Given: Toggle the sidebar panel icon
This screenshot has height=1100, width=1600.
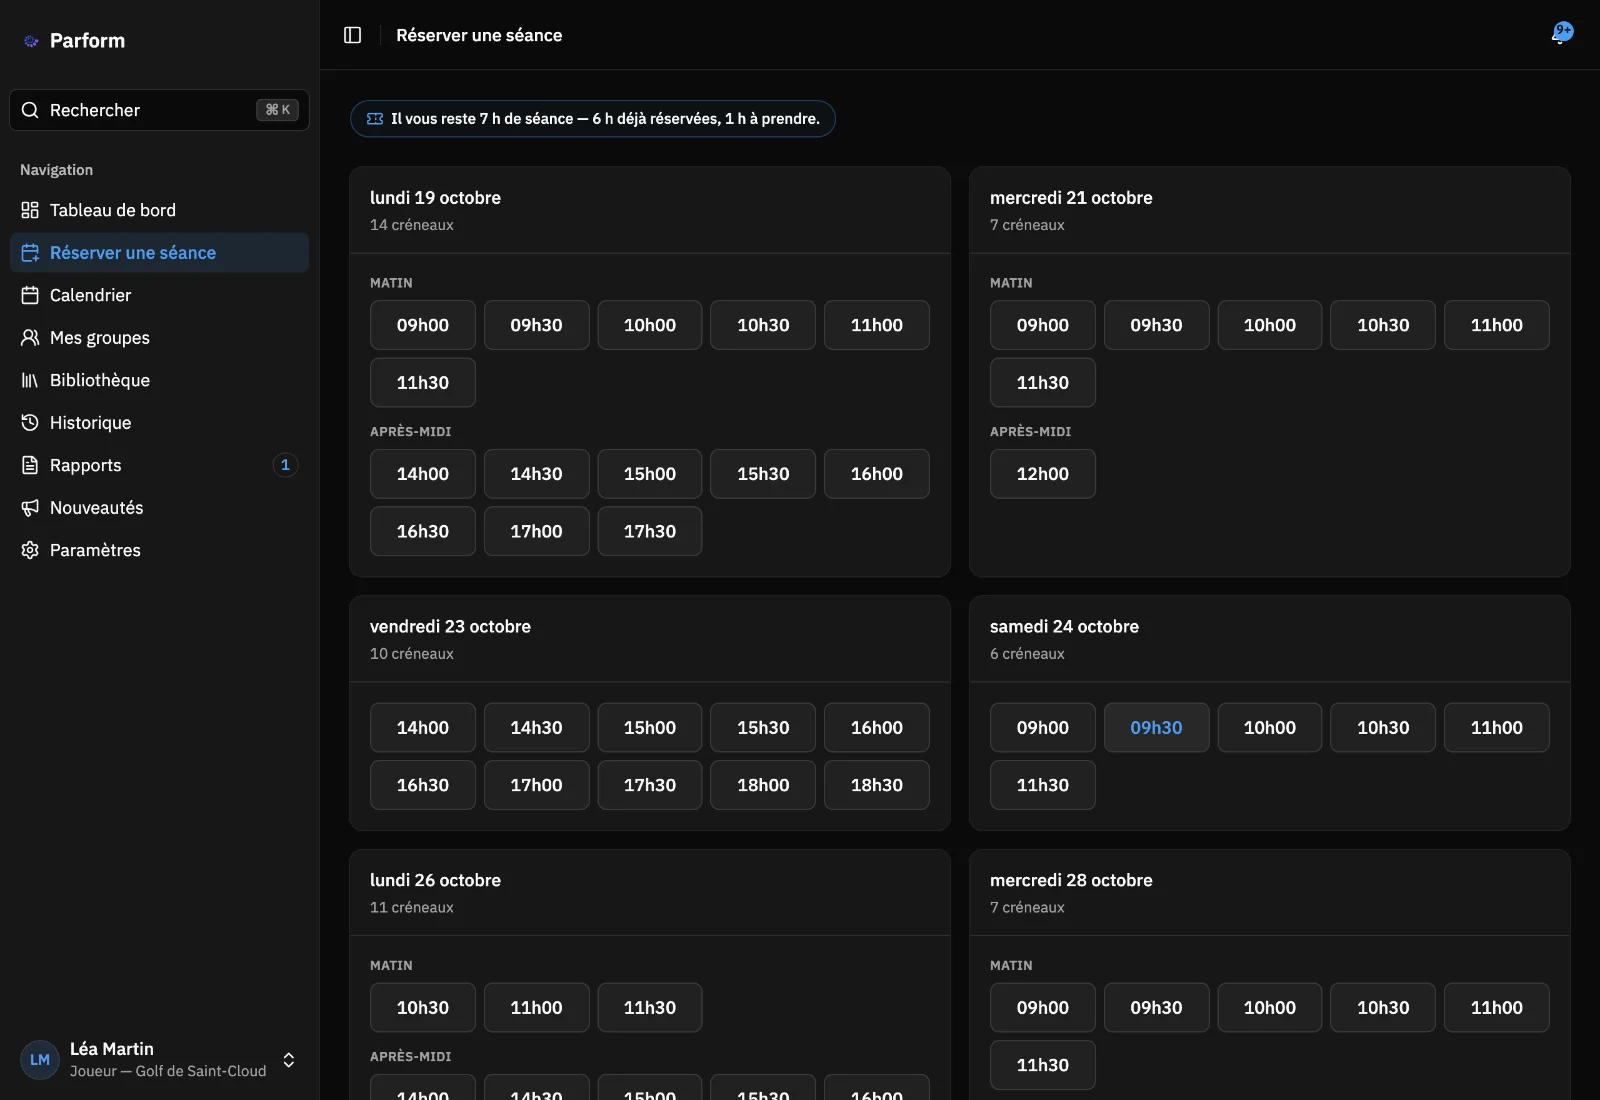Looking at the screenshot, I should pyautogui.click(x=352, y=35).
